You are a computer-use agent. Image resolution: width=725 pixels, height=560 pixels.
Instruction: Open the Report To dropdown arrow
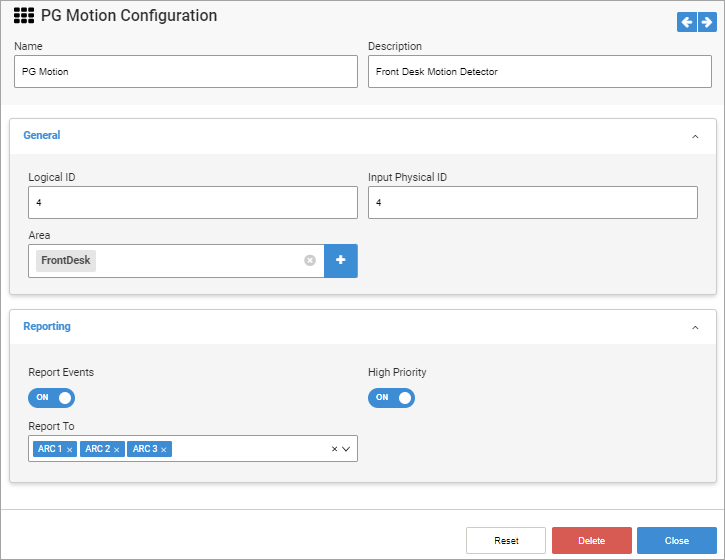click(x=347, y=450)
